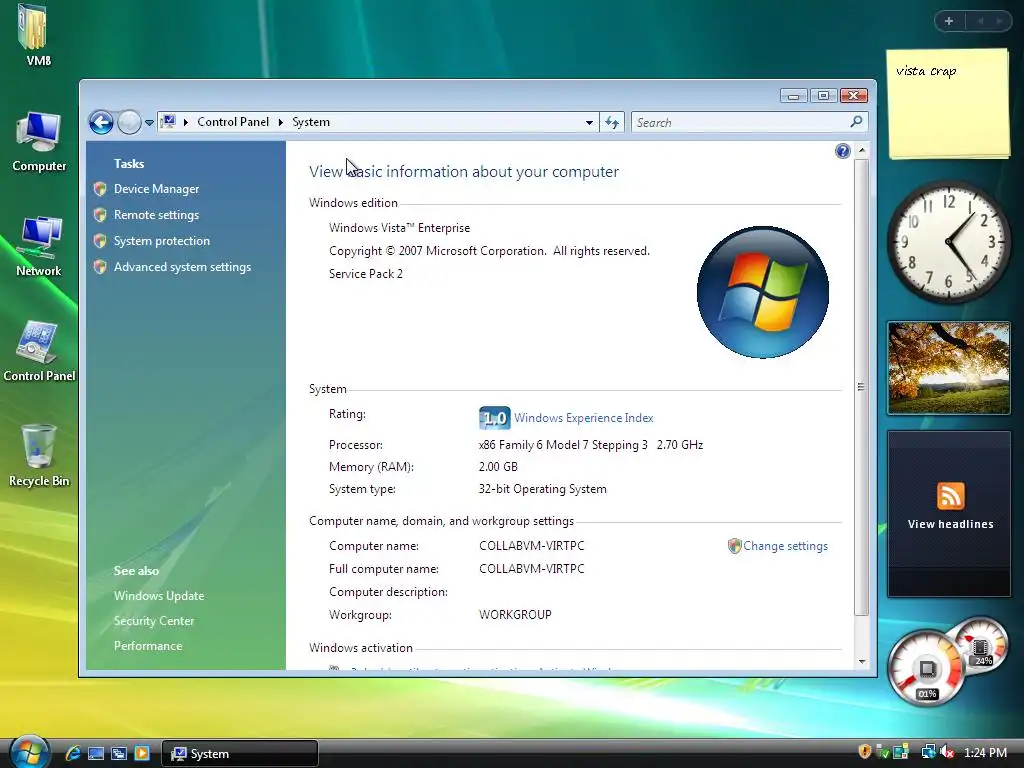
Task: Click the 1:24 PM taskbar clock
Action: 985,753
